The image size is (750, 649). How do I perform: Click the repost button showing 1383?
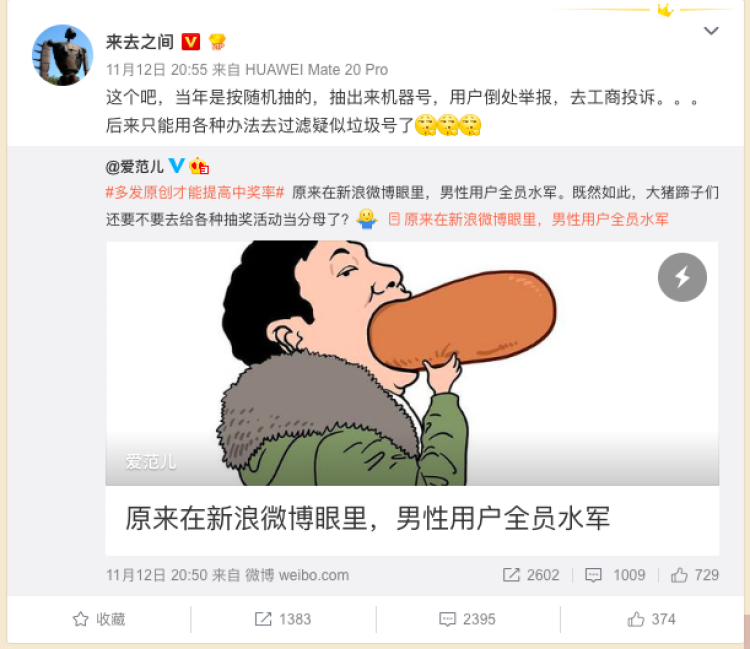283,619
